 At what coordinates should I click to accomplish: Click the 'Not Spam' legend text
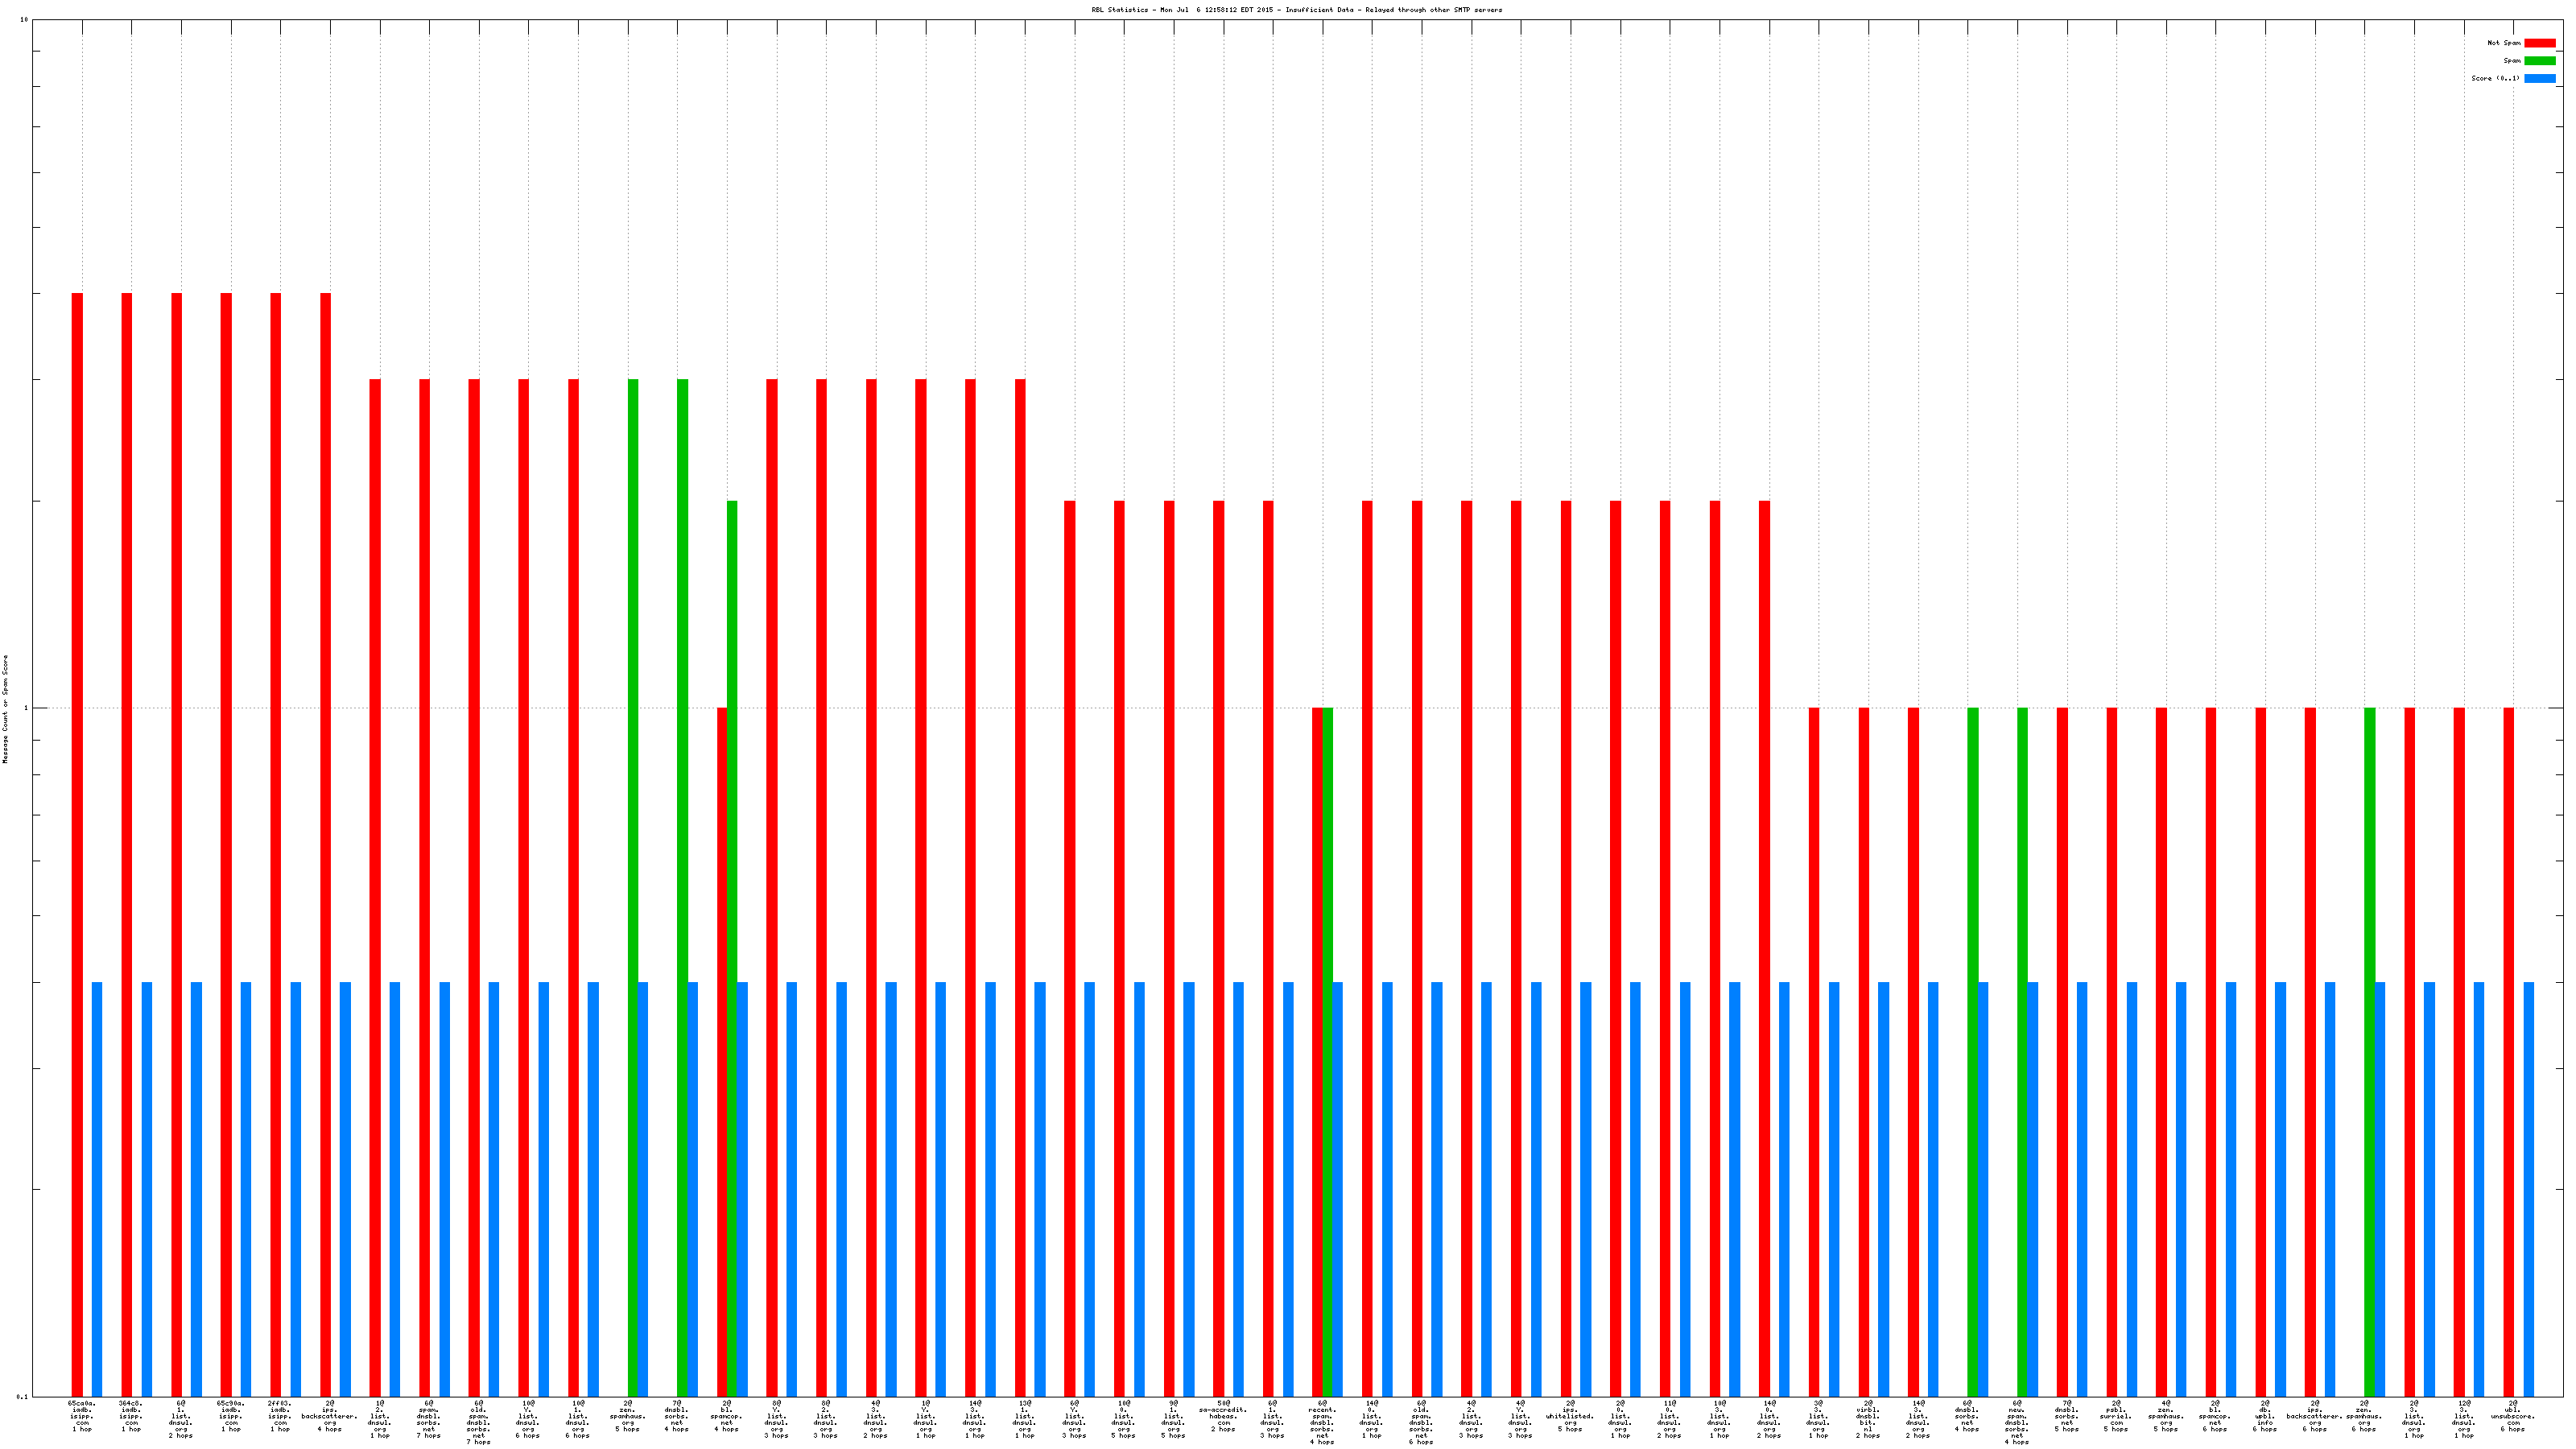pos(2504,43)
